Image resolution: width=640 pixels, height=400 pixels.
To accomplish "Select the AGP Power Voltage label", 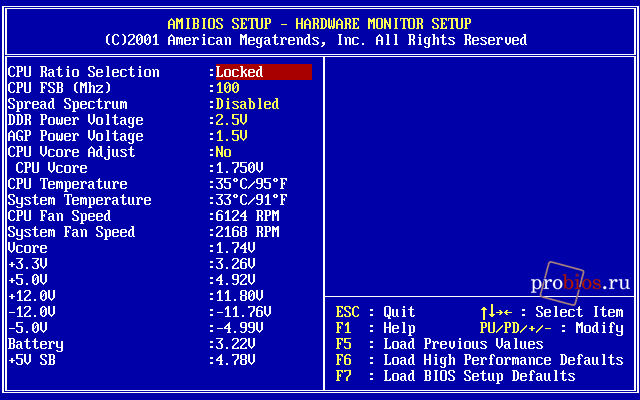I will [76, 136].
